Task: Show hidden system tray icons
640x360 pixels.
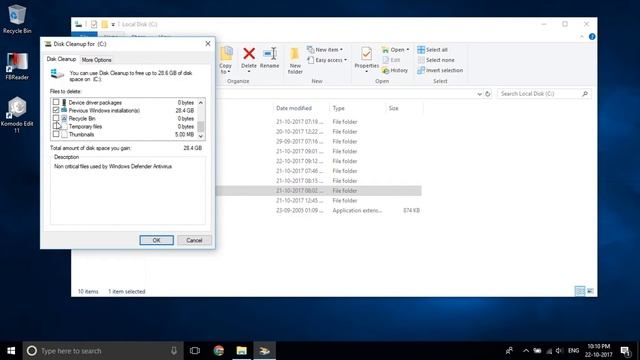Action: (526, 351)
